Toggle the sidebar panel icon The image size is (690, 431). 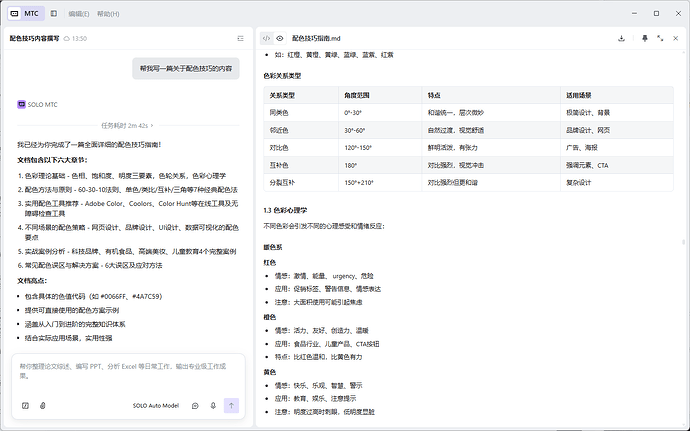pyautogui.click(x=54, y=14)
